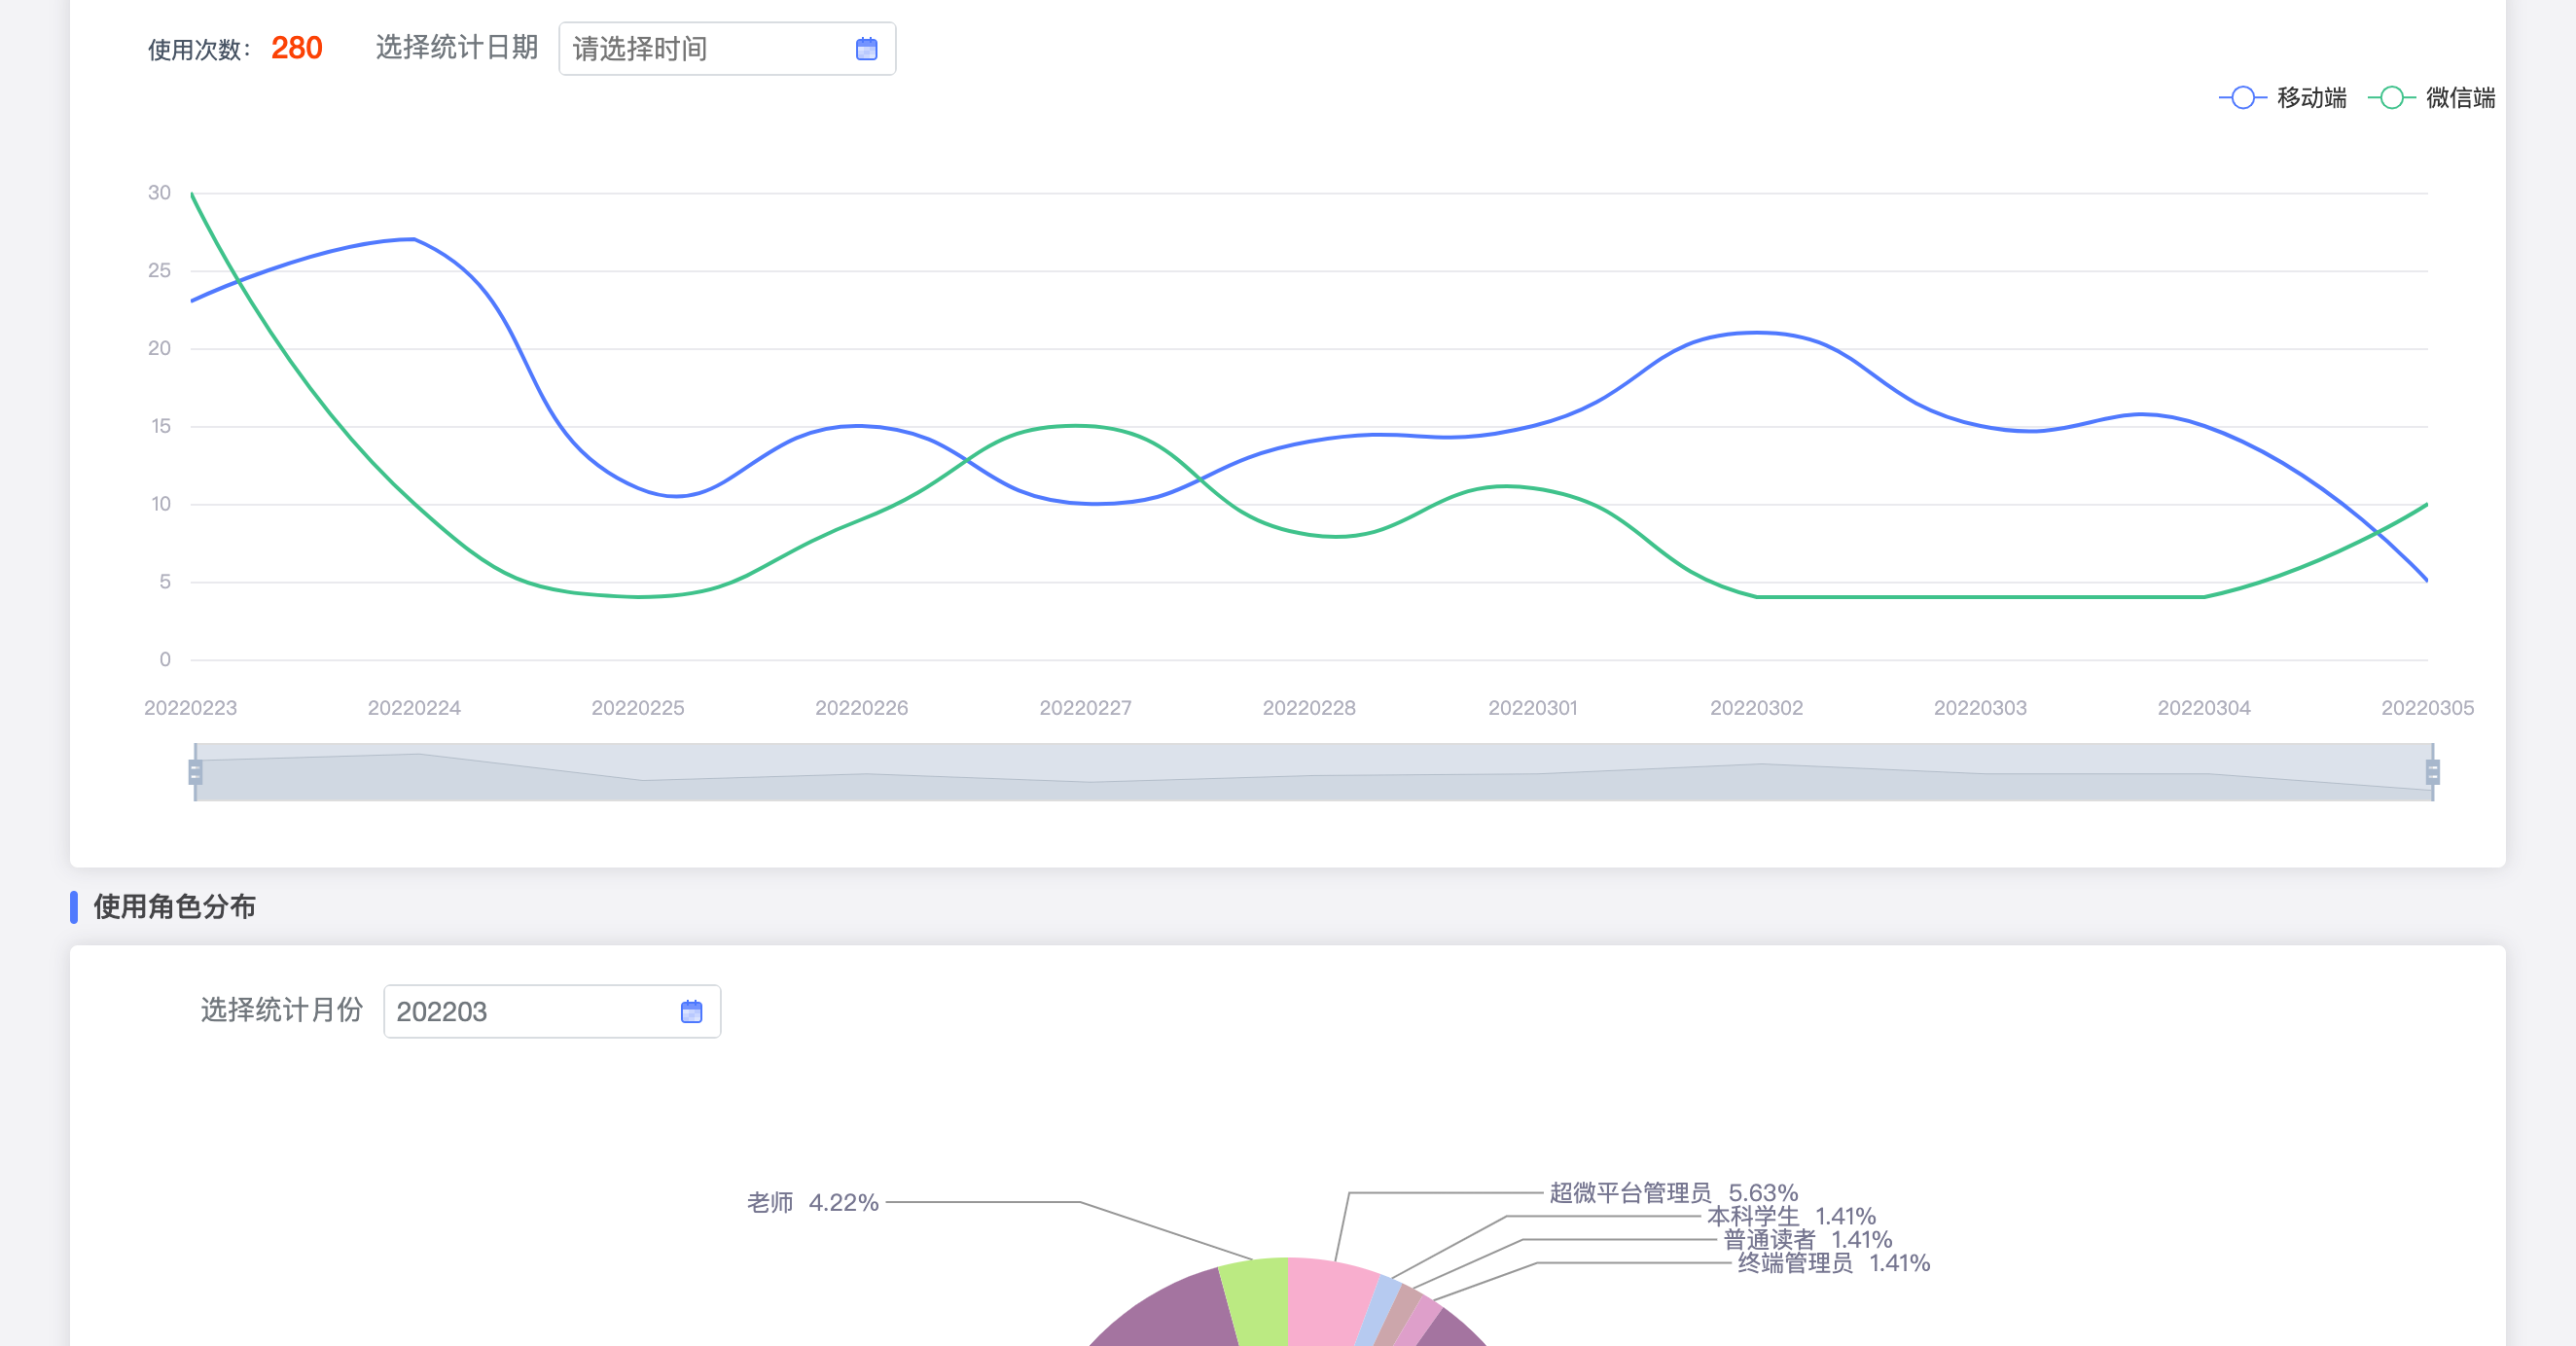The image size is (2576, 1346).
Task: Toggle the 移动端 legend series
Action: point(2310,98)
